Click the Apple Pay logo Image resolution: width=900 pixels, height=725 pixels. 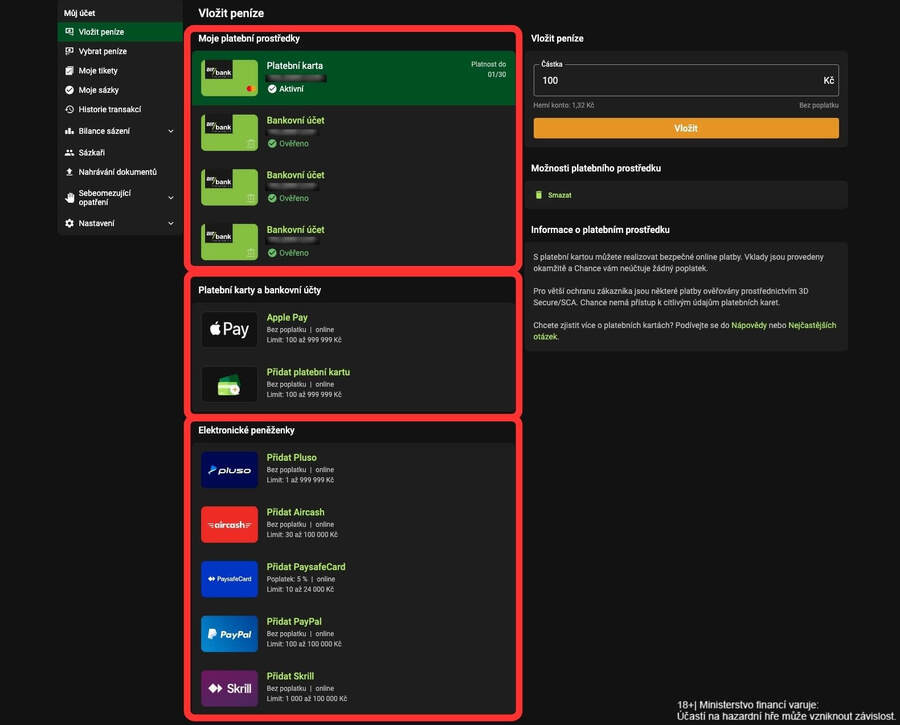click(230, 329)
